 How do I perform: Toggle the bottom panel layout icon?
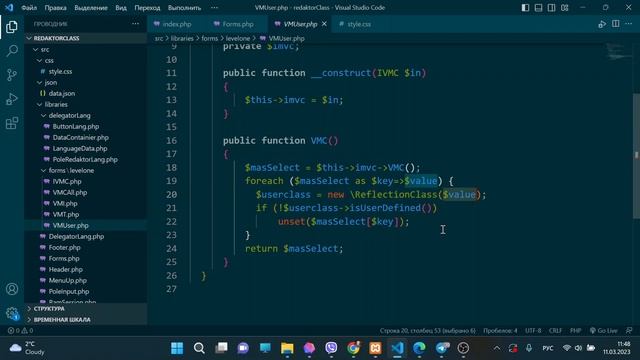click(538, 8)
